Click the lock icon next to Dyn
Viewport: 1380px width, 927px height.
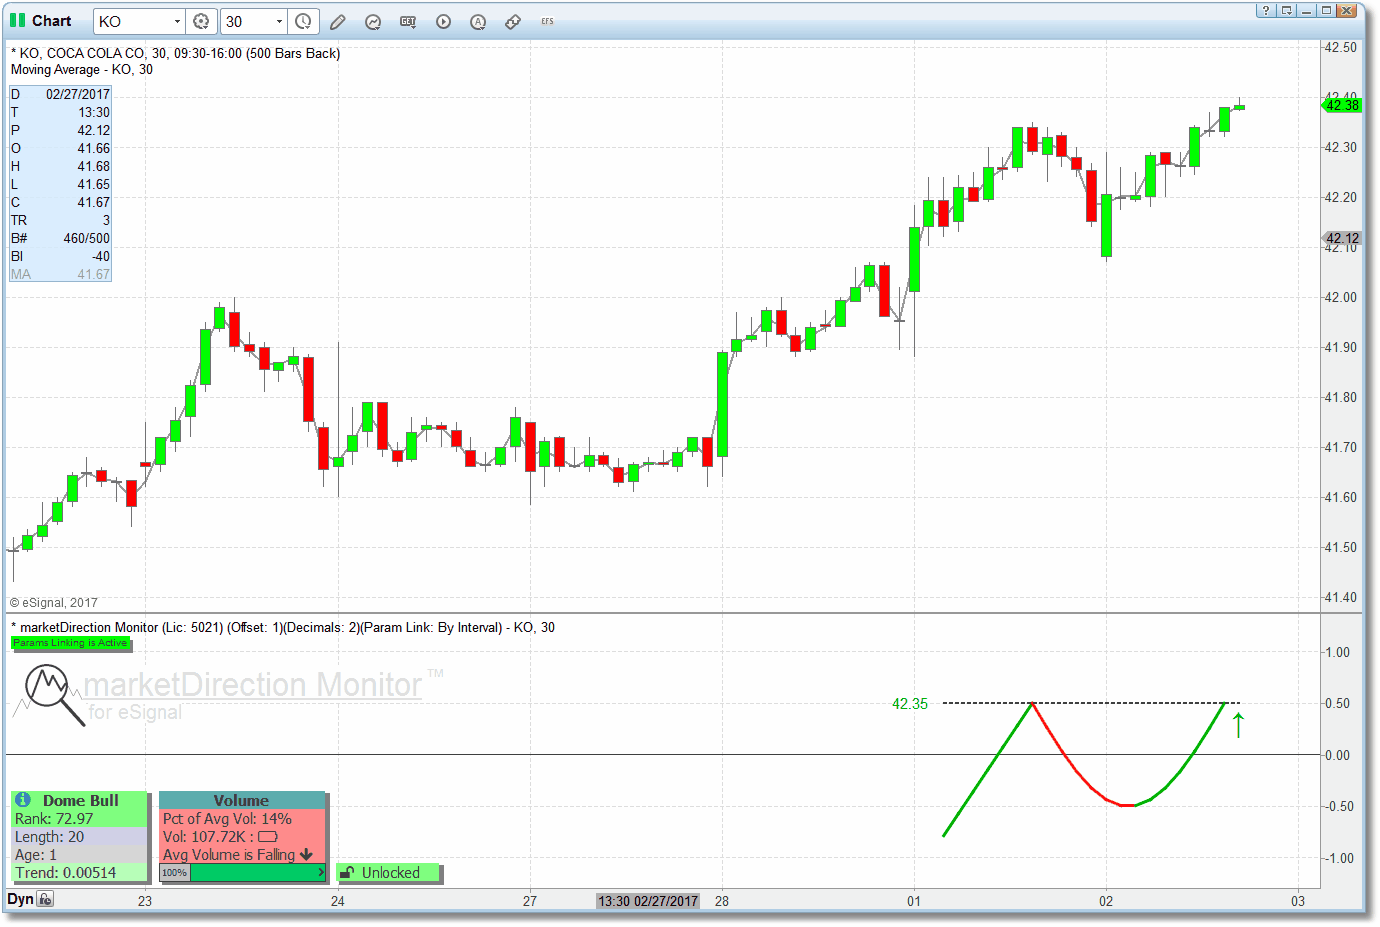[x=45, y=899]
